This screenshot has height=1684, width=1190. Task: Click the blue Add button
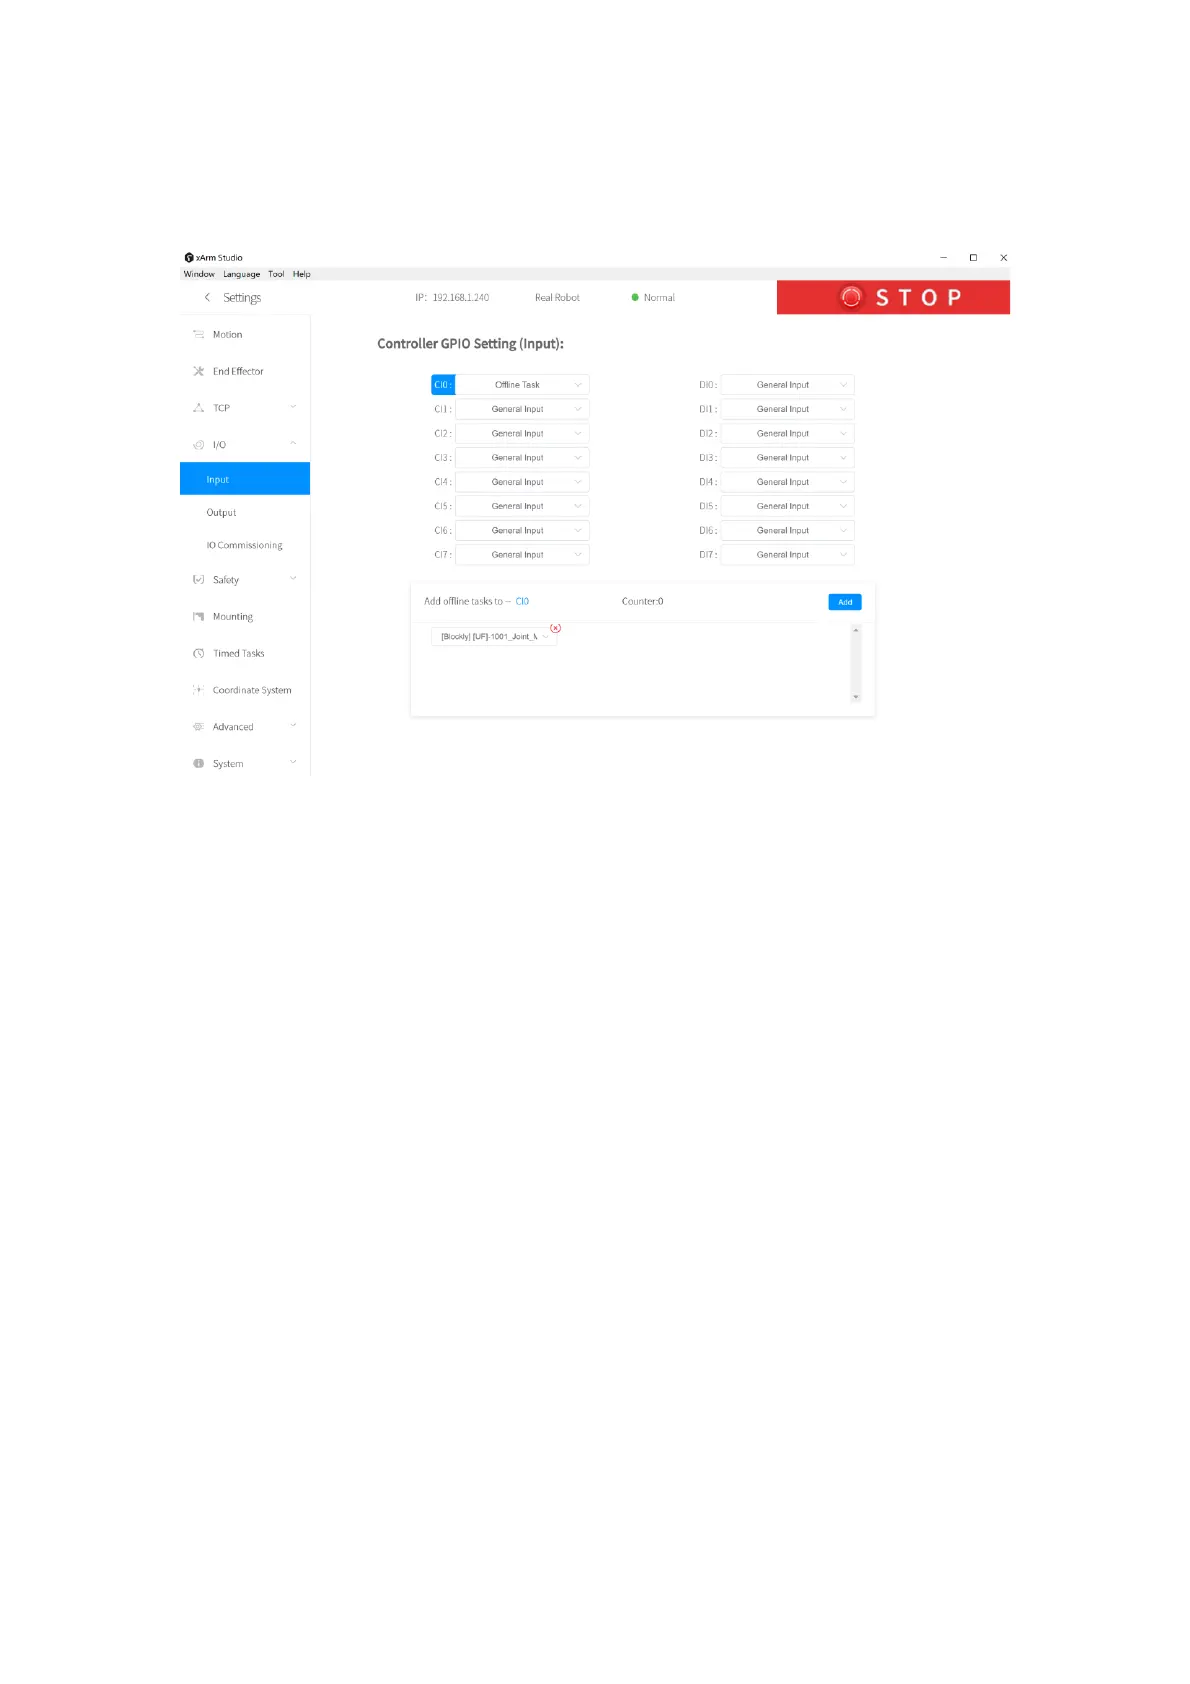click(845, 602)
